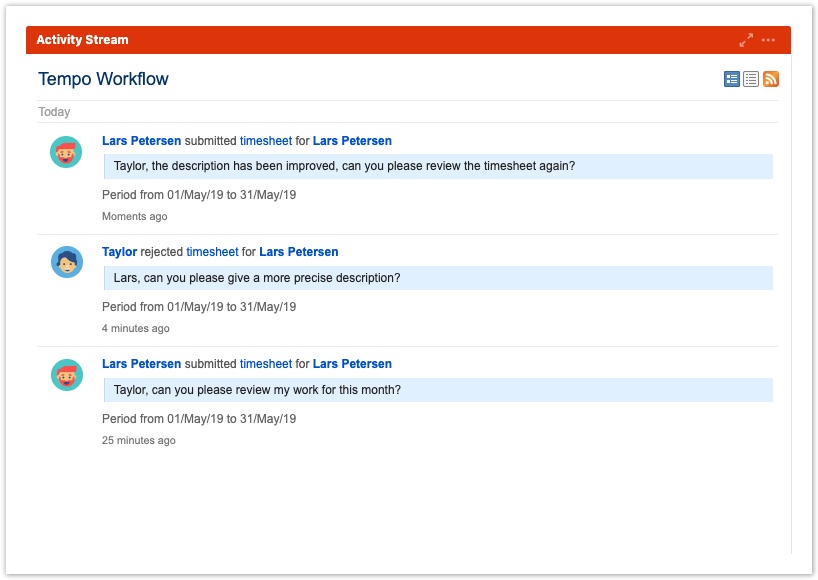Open the three-dot gadget options menu
818x580 pixels.
pos(768,40)
